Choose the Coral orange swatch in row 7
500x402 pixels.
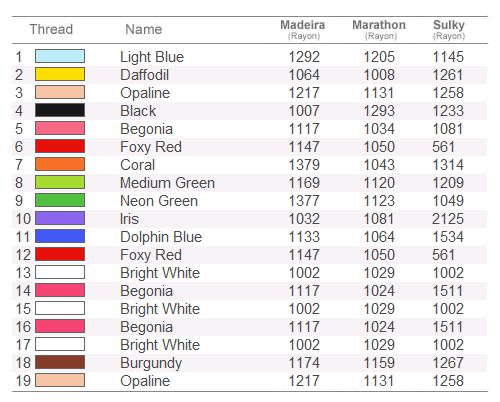coord(60,164)
